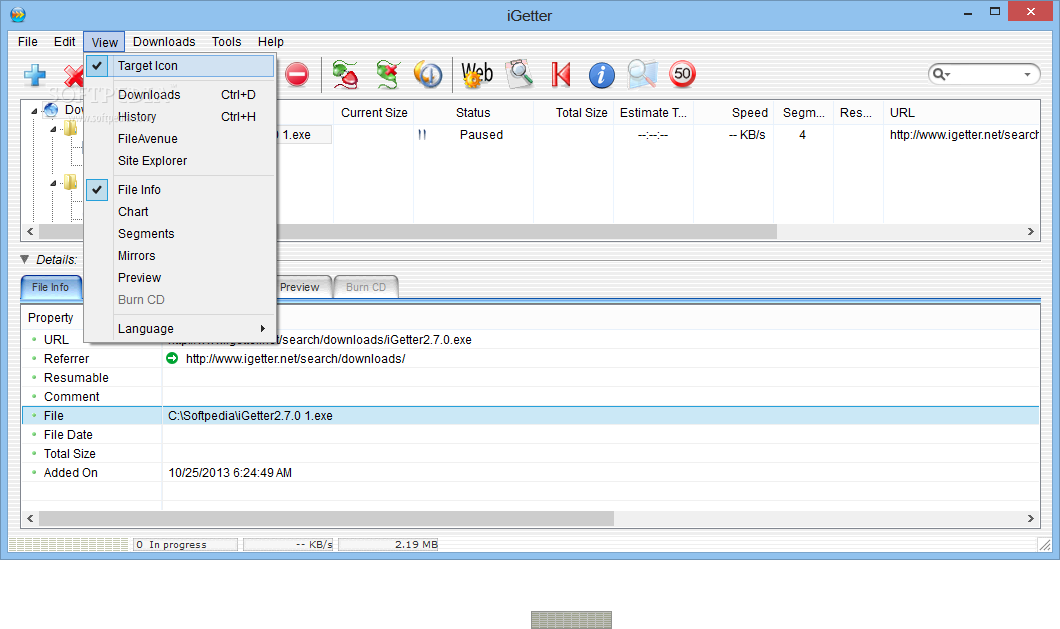Click the iGetter app icon in title bar
The height and width of the screenshot is (629, 1060).
point(18,14)
